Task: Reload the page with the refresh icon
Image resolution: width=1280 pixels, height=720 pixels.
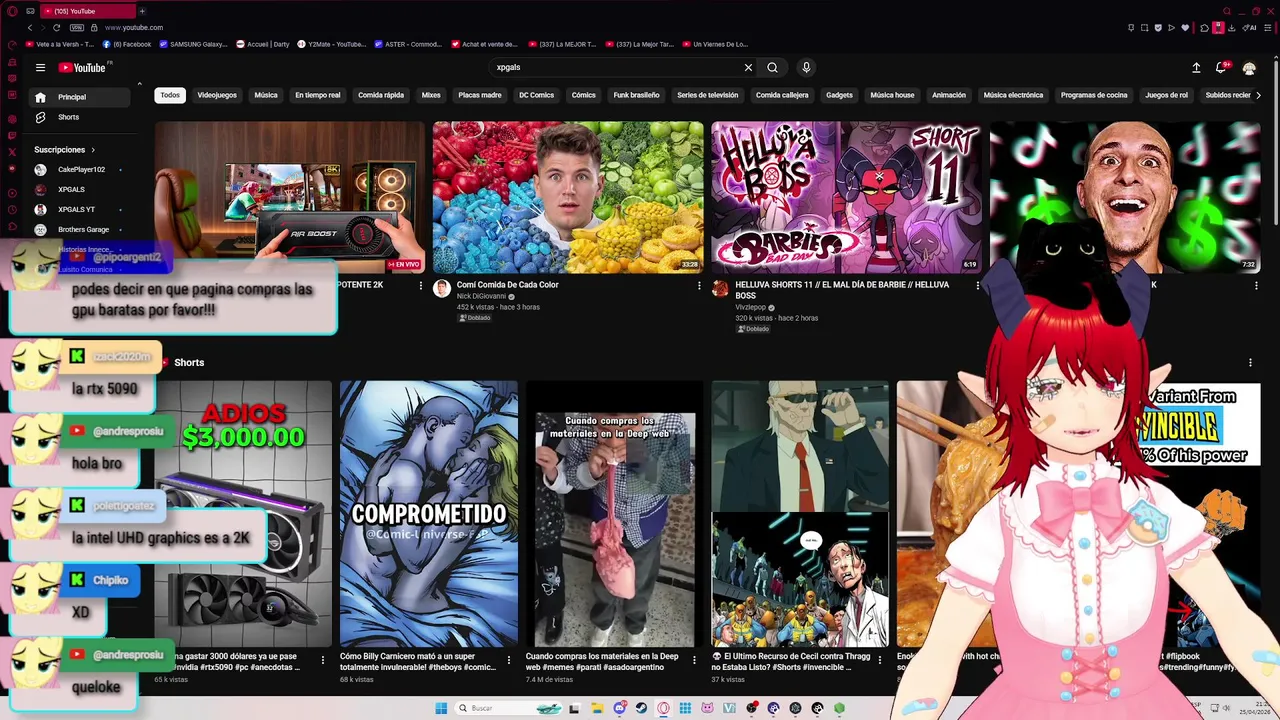Action: tap(56, 27)
